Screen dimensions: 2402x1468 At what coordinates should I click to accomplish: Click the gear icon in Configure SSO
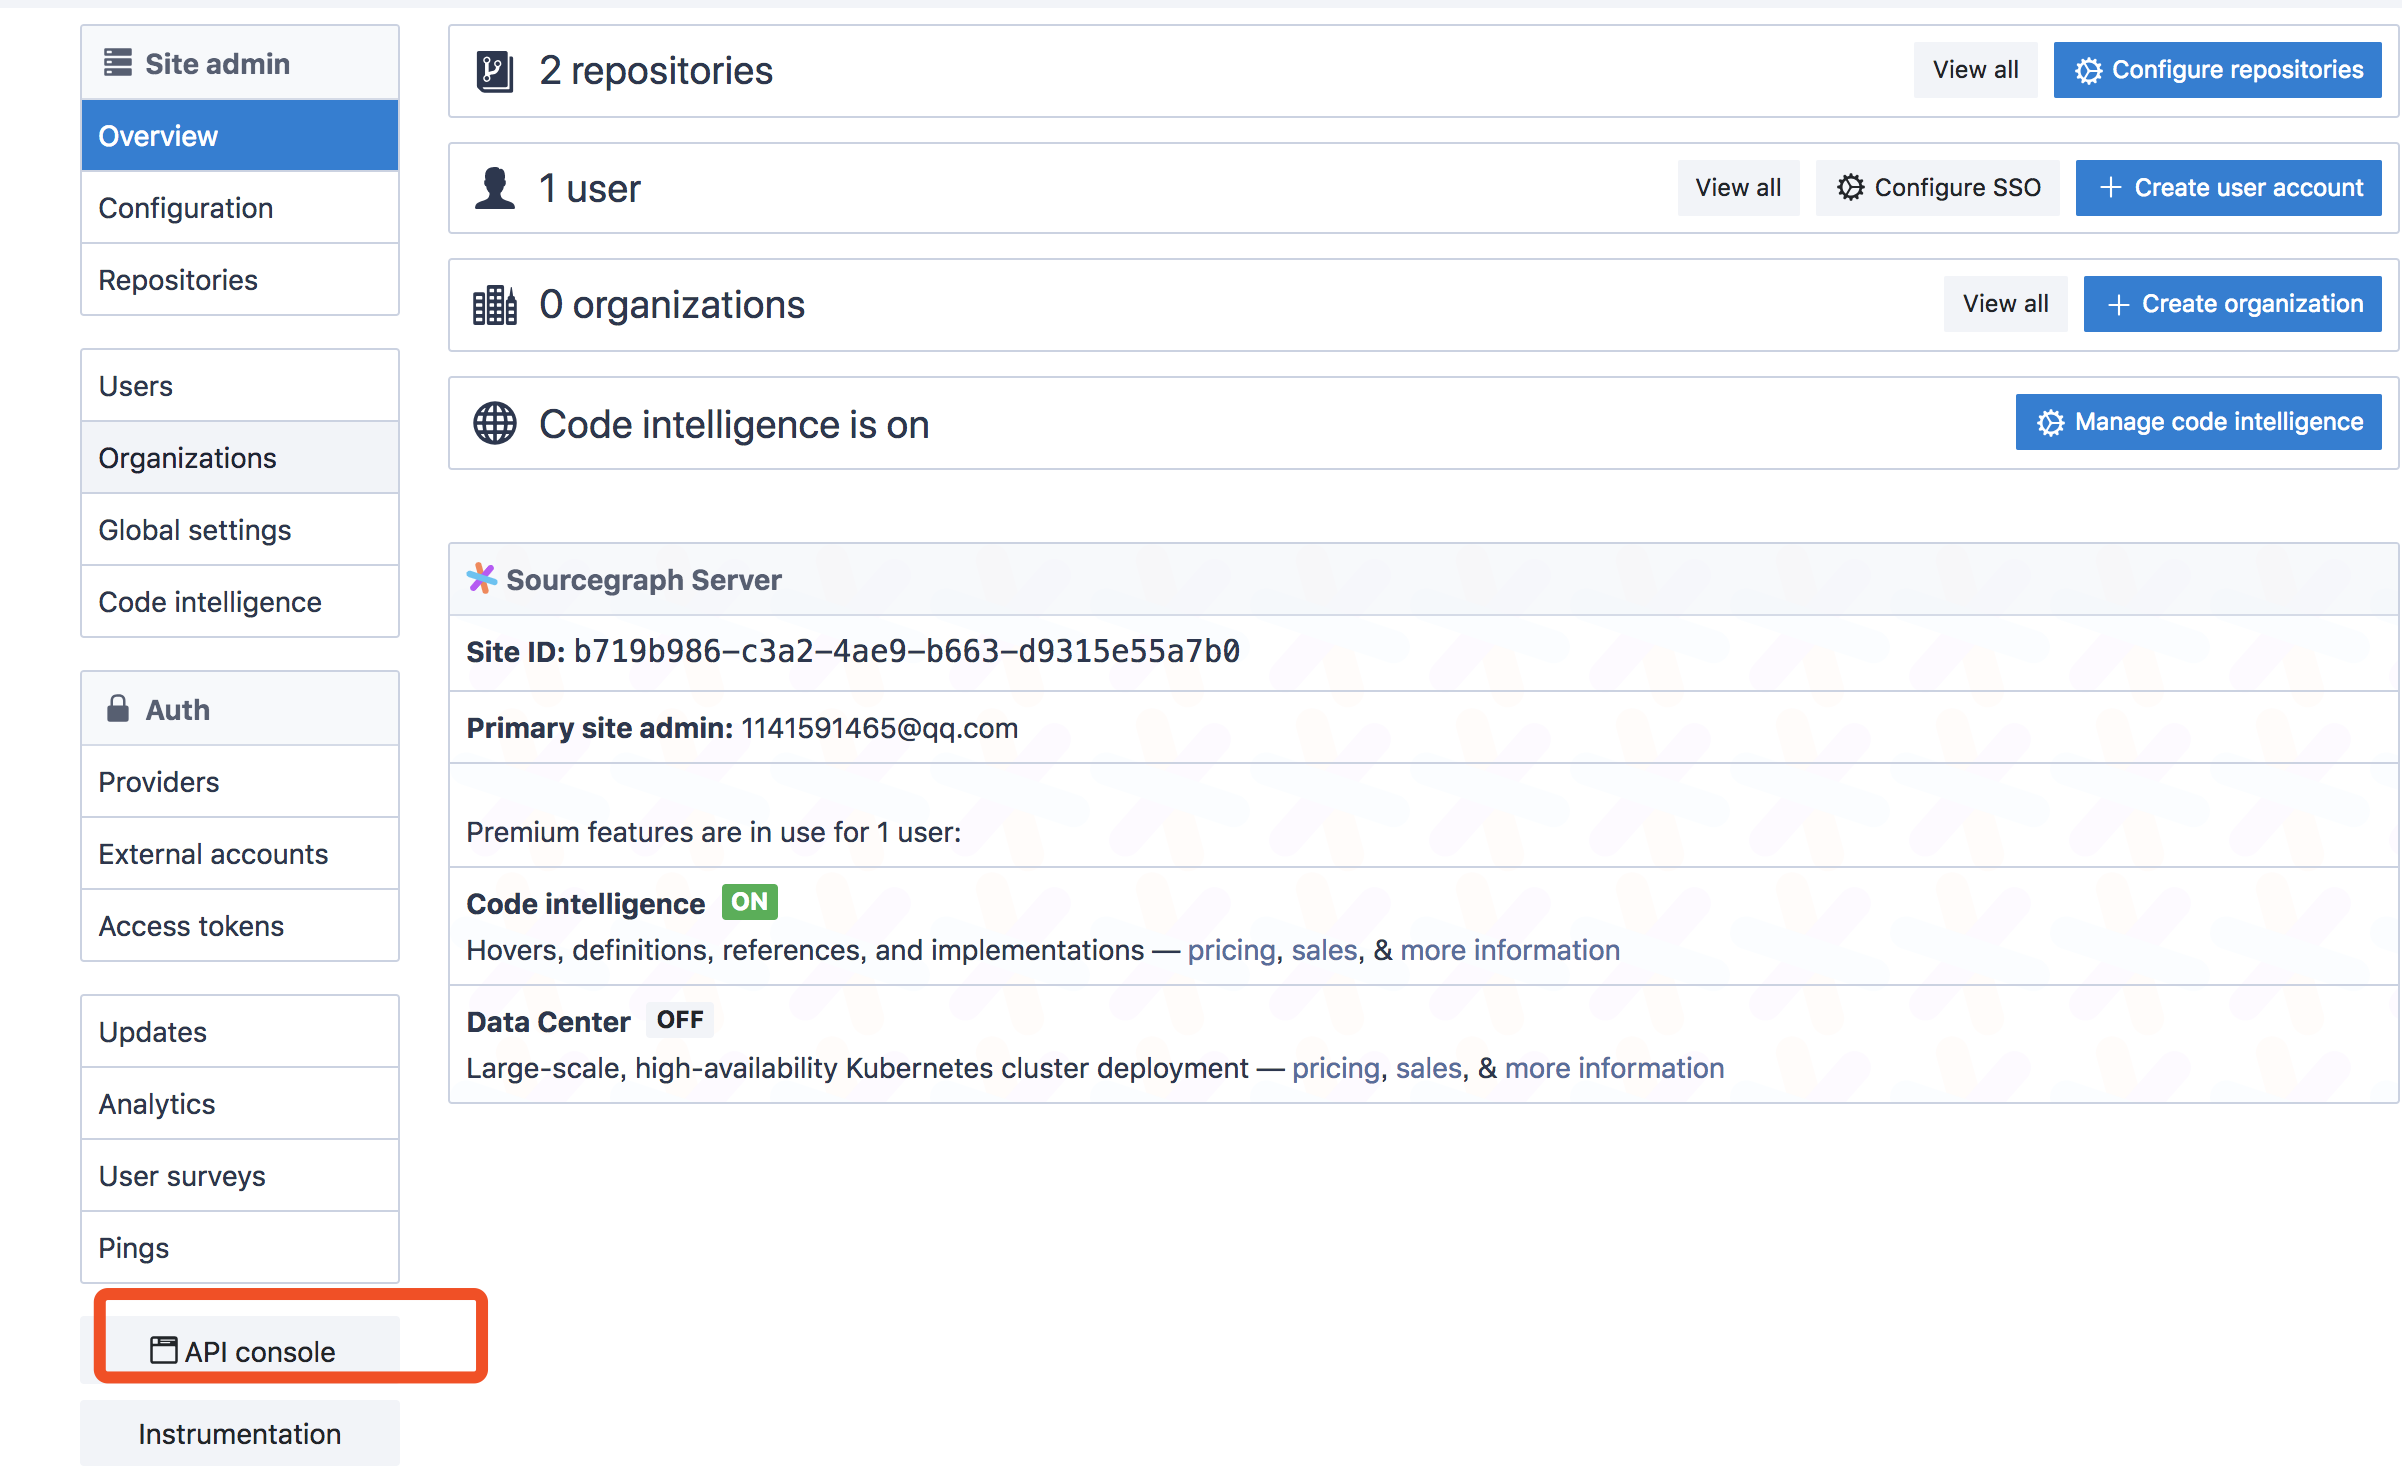pyautogui.click(x=1850, y=187)
